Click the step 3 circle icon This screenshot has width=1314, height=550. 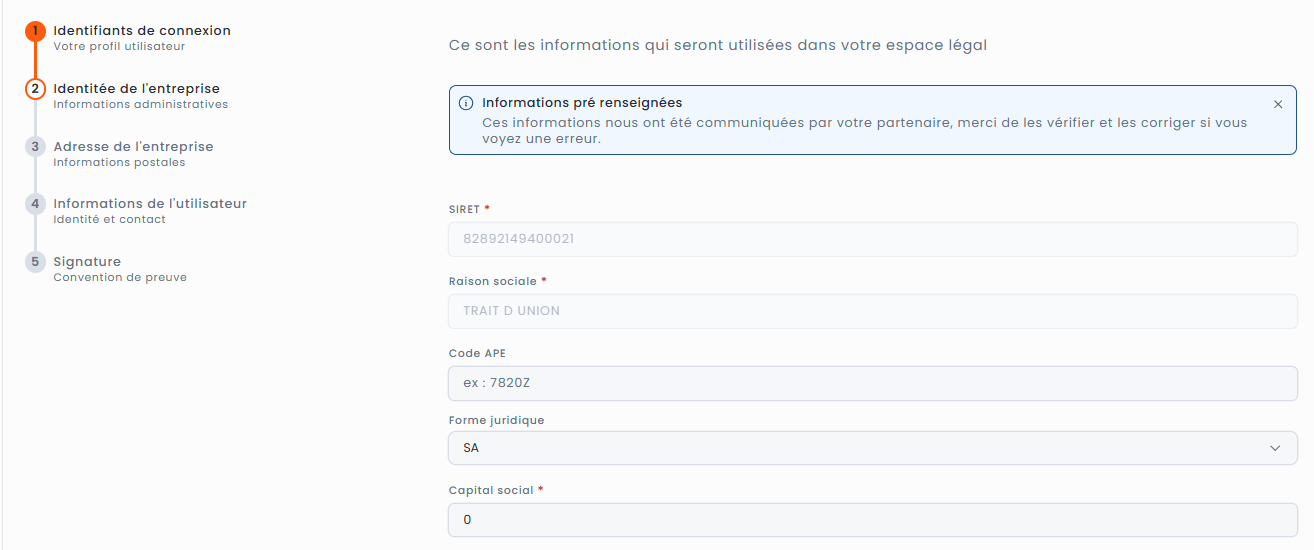(35, 147)
